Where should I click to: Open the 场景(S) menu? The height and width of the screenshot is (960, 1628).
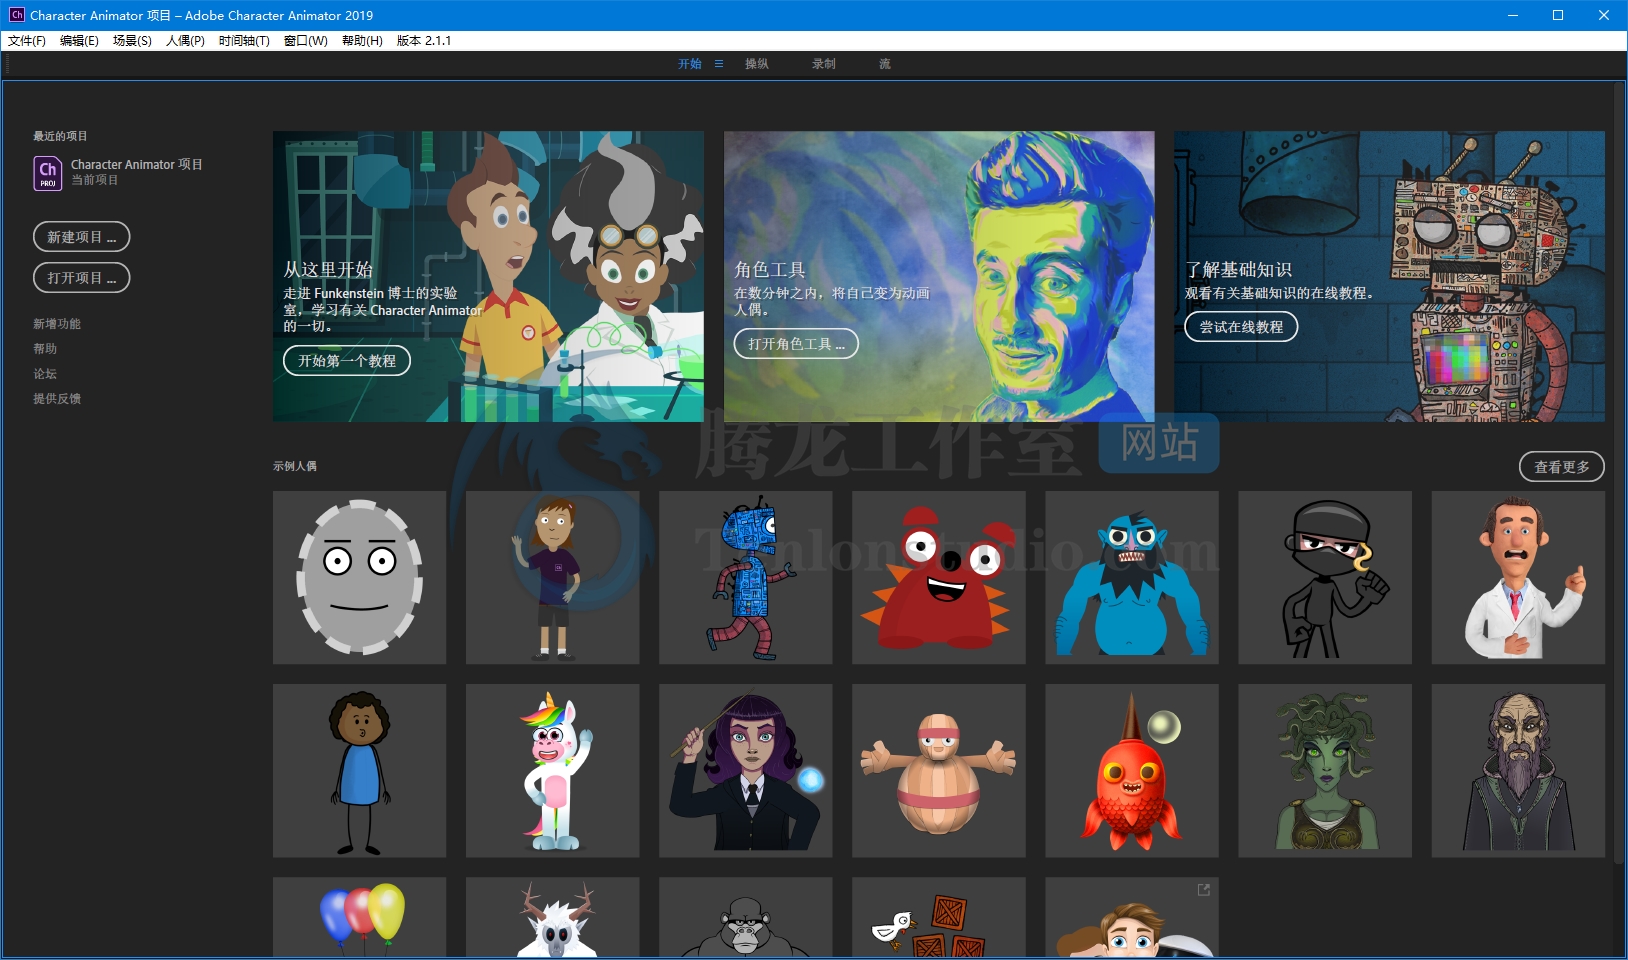pos(132,41)
